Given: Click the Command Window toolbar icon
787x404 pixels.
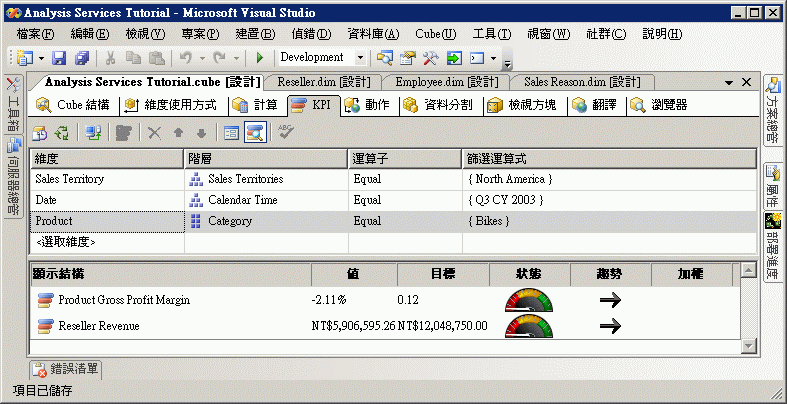Looking at the screenshot, I should point(477,58).
